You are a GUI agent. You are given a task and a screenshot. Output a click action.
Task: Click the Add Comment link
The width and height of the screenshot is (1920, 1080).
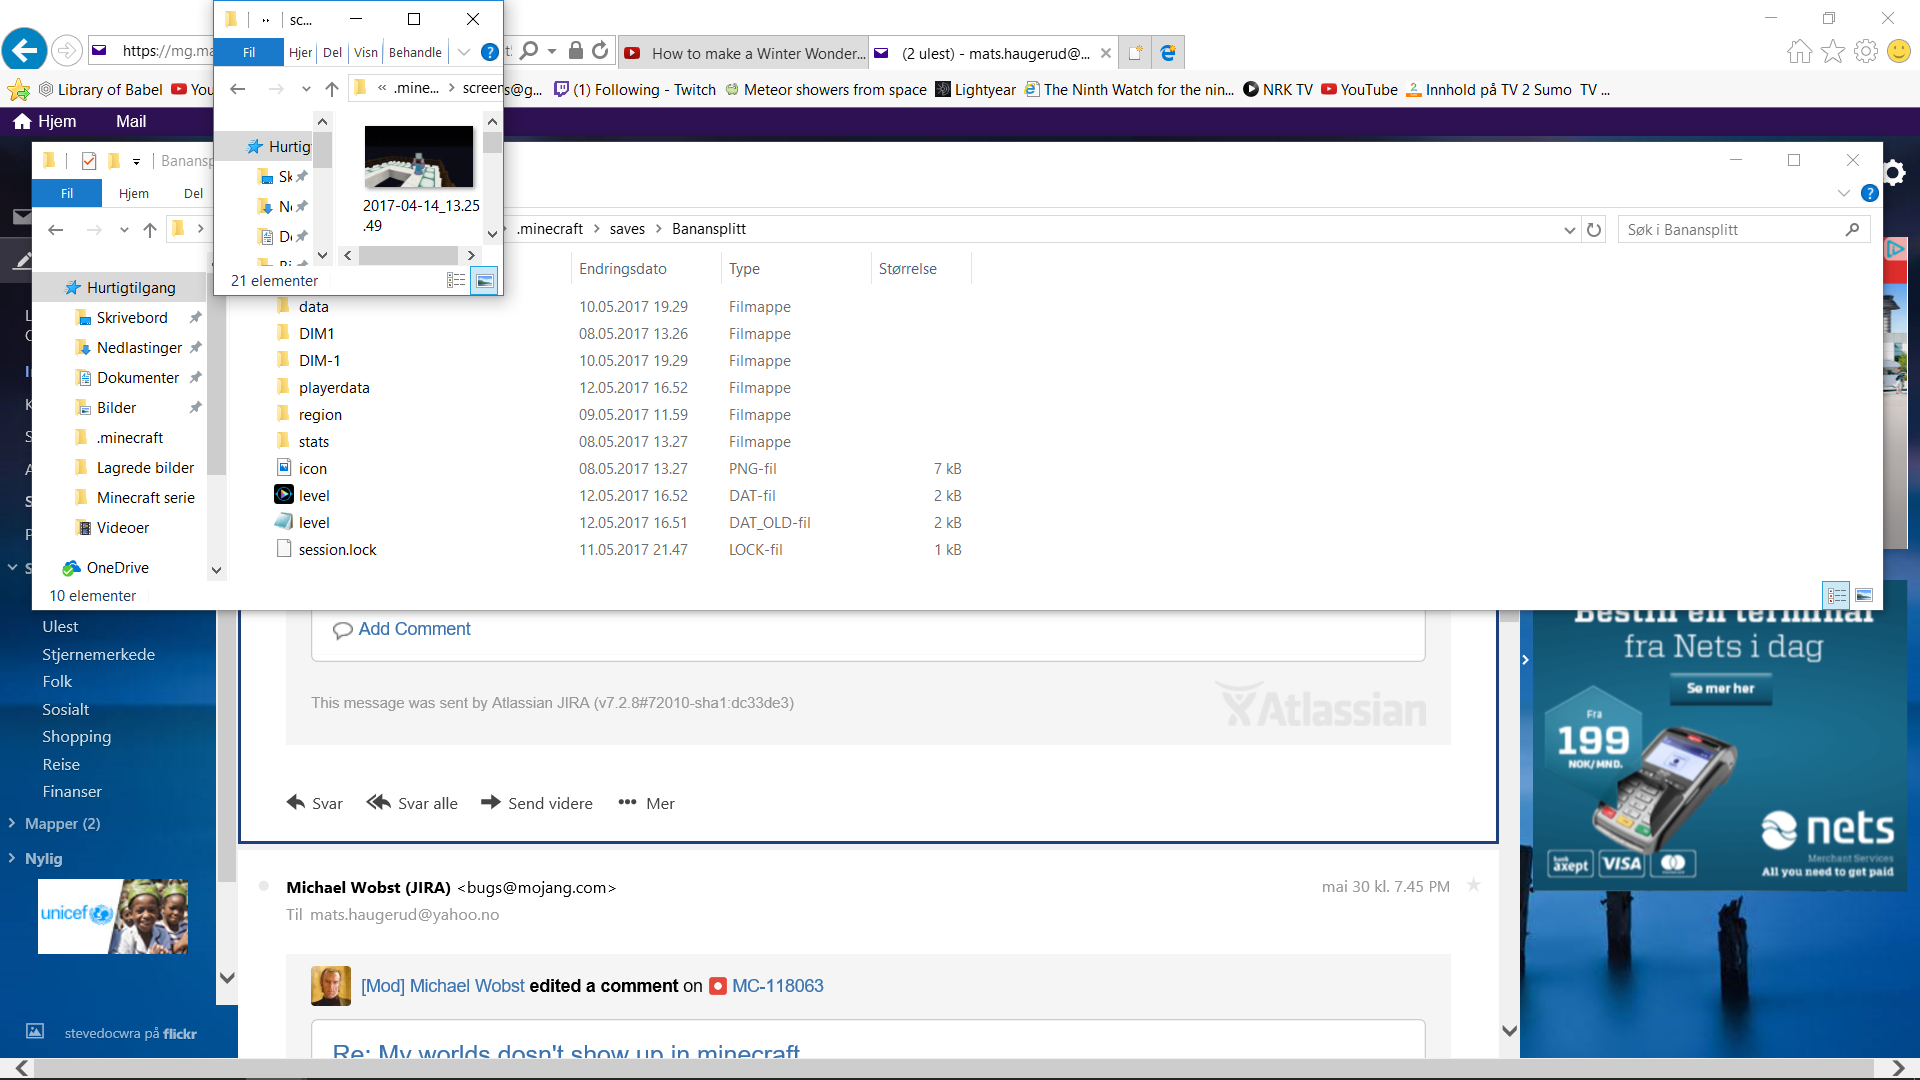(414, 629)
